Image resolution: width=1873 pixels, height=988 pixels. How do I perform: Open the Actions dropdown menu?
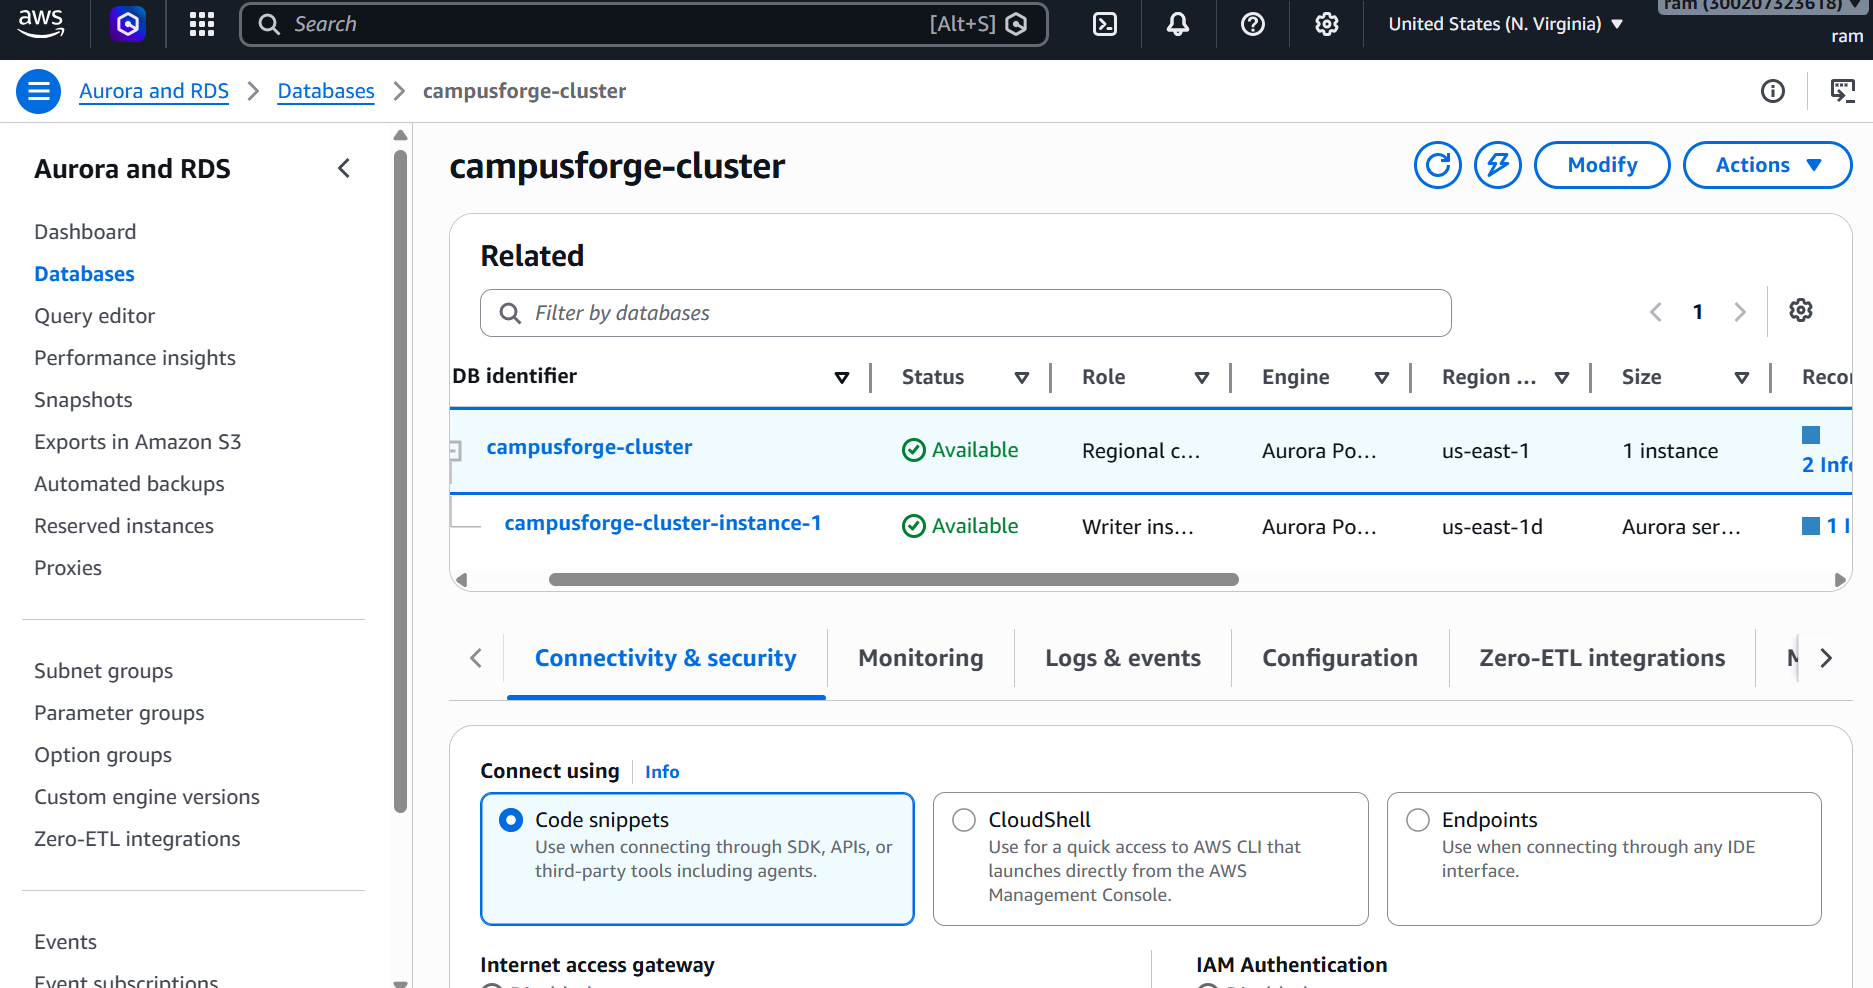pyautogui.click(x=1767, y=165)
